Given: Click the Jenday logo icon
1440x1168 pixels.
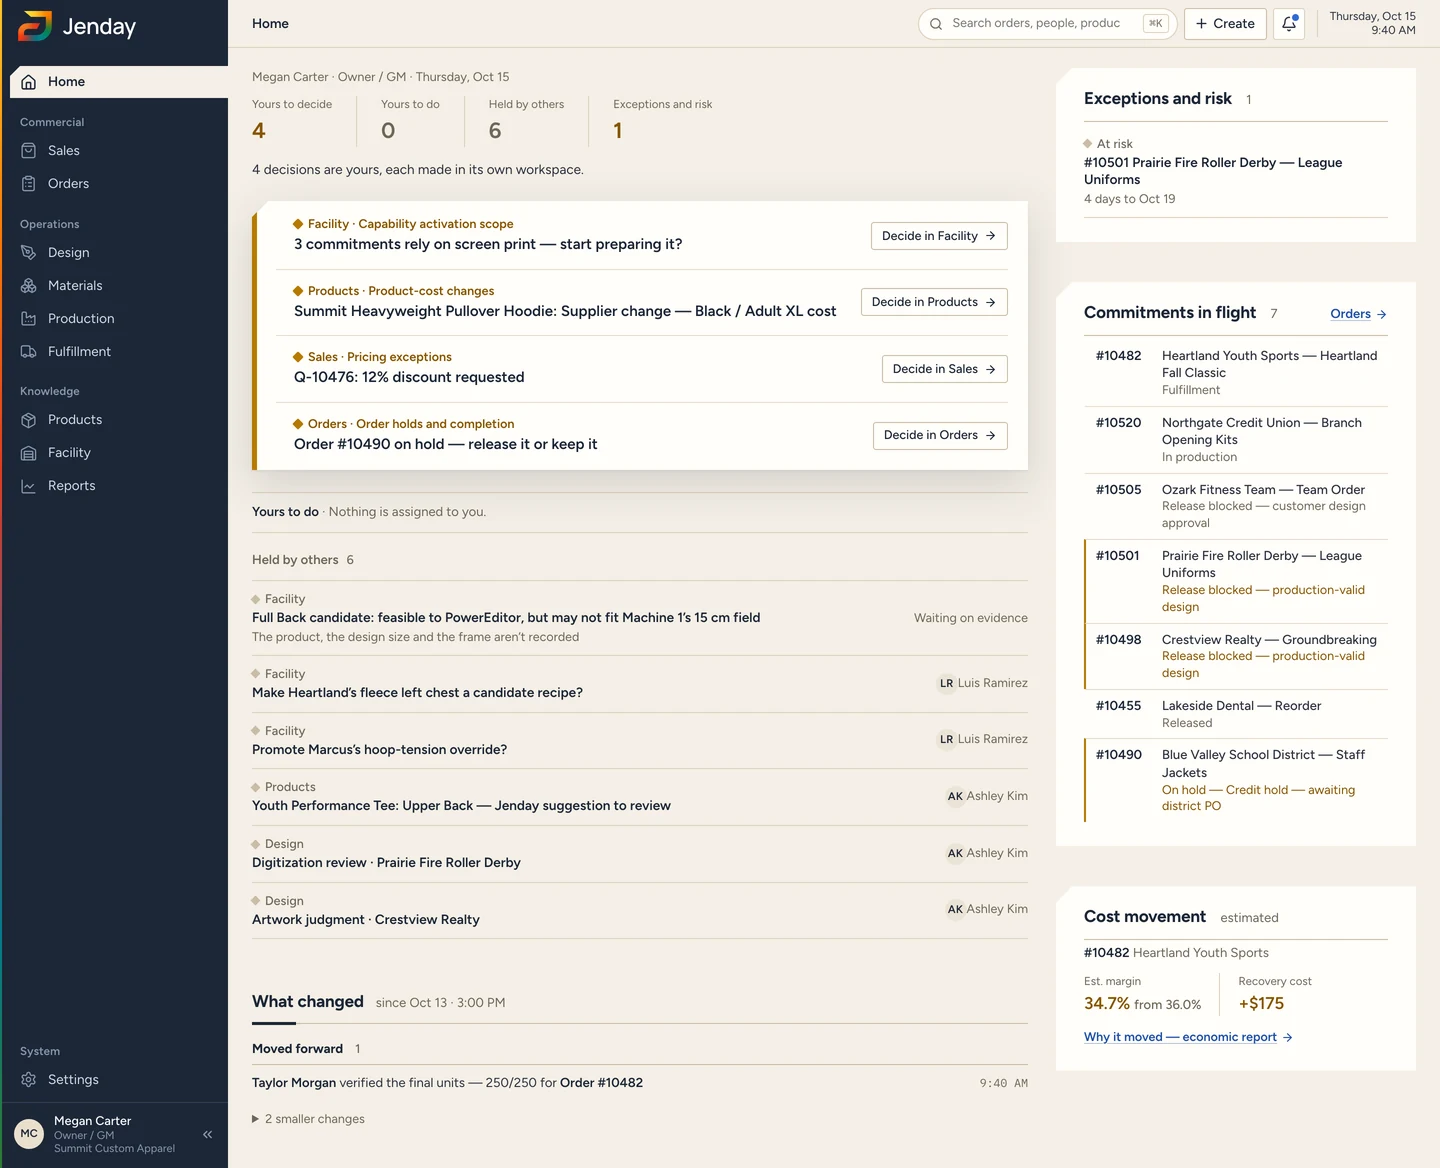Looking at the screenshot, I should 34,26.
